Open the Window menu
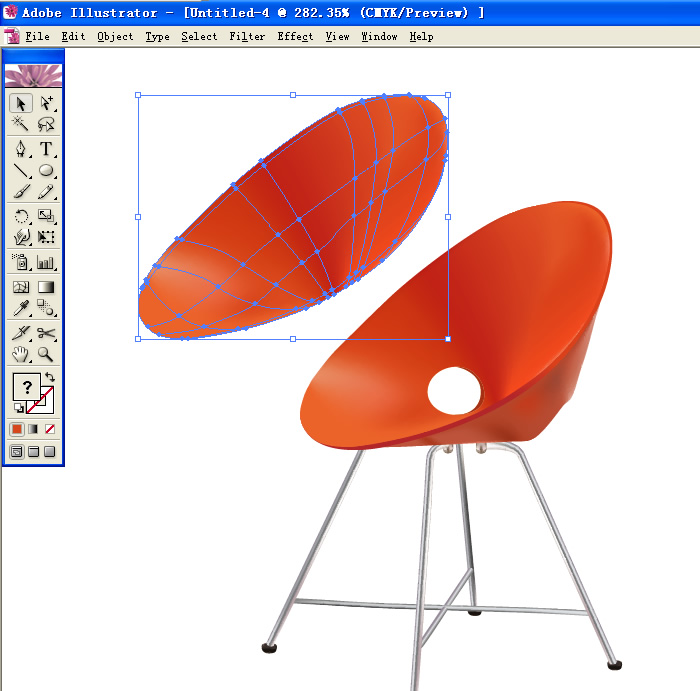 coord(379,37)
